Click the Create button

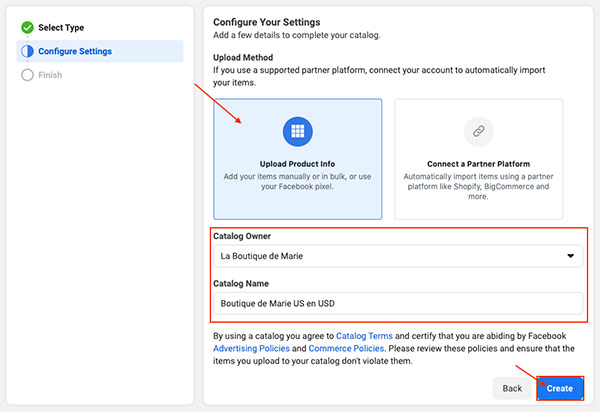click(x=560, y=388)
